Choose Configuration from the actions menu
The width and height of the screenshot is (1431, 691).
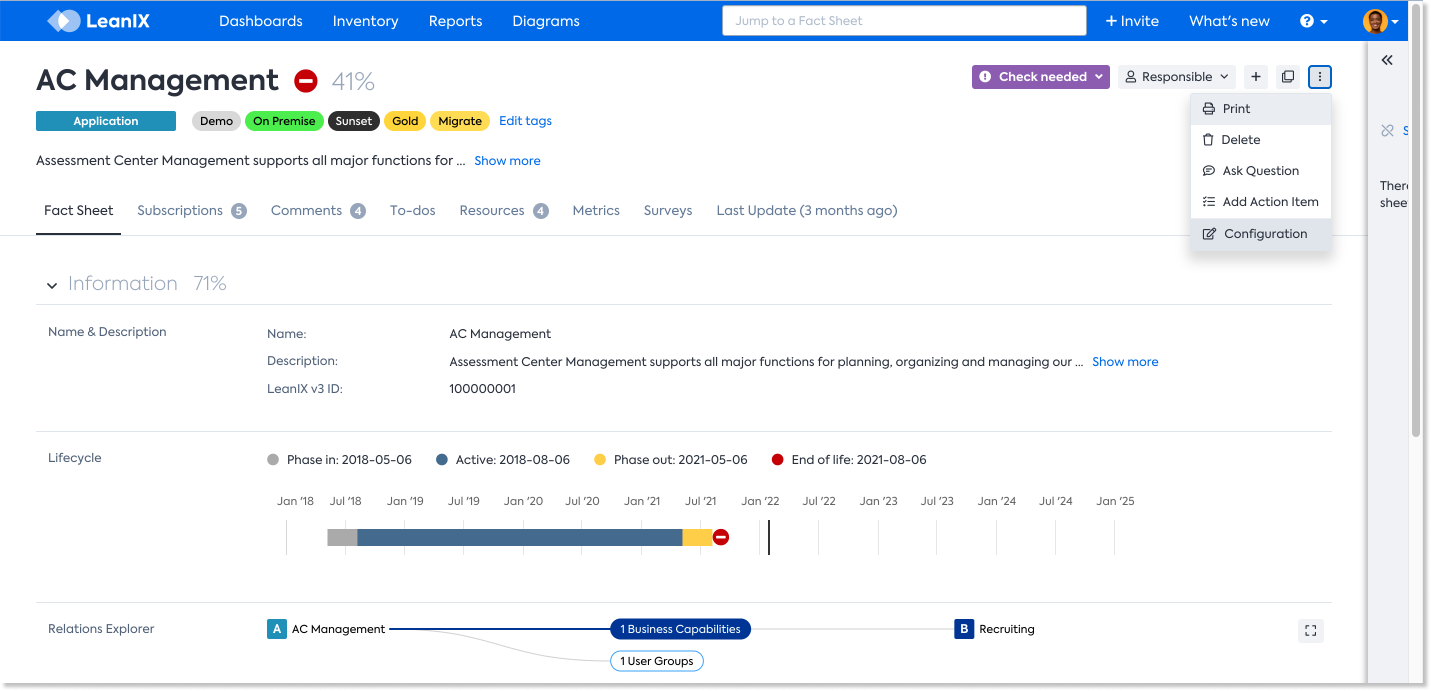coord(1261,234)
